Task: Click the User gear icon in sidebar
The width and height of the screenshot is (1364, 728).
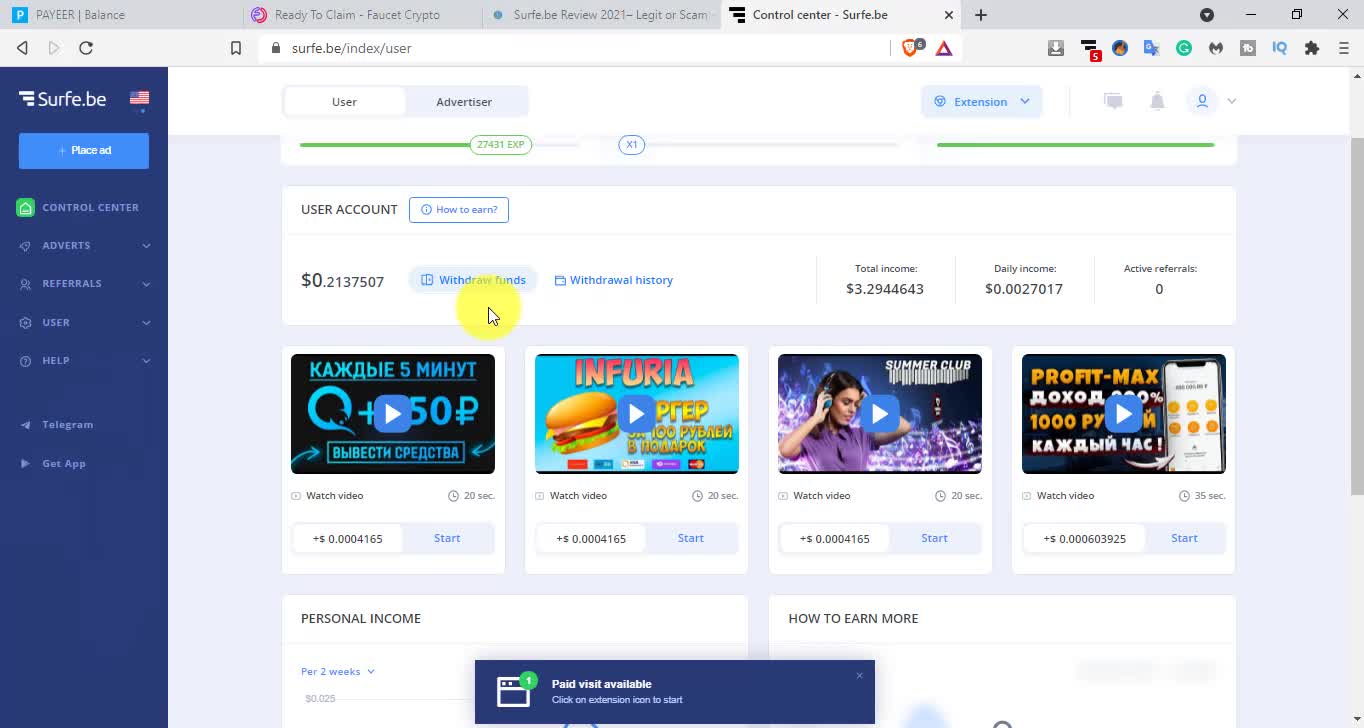Action: (25, 323)
